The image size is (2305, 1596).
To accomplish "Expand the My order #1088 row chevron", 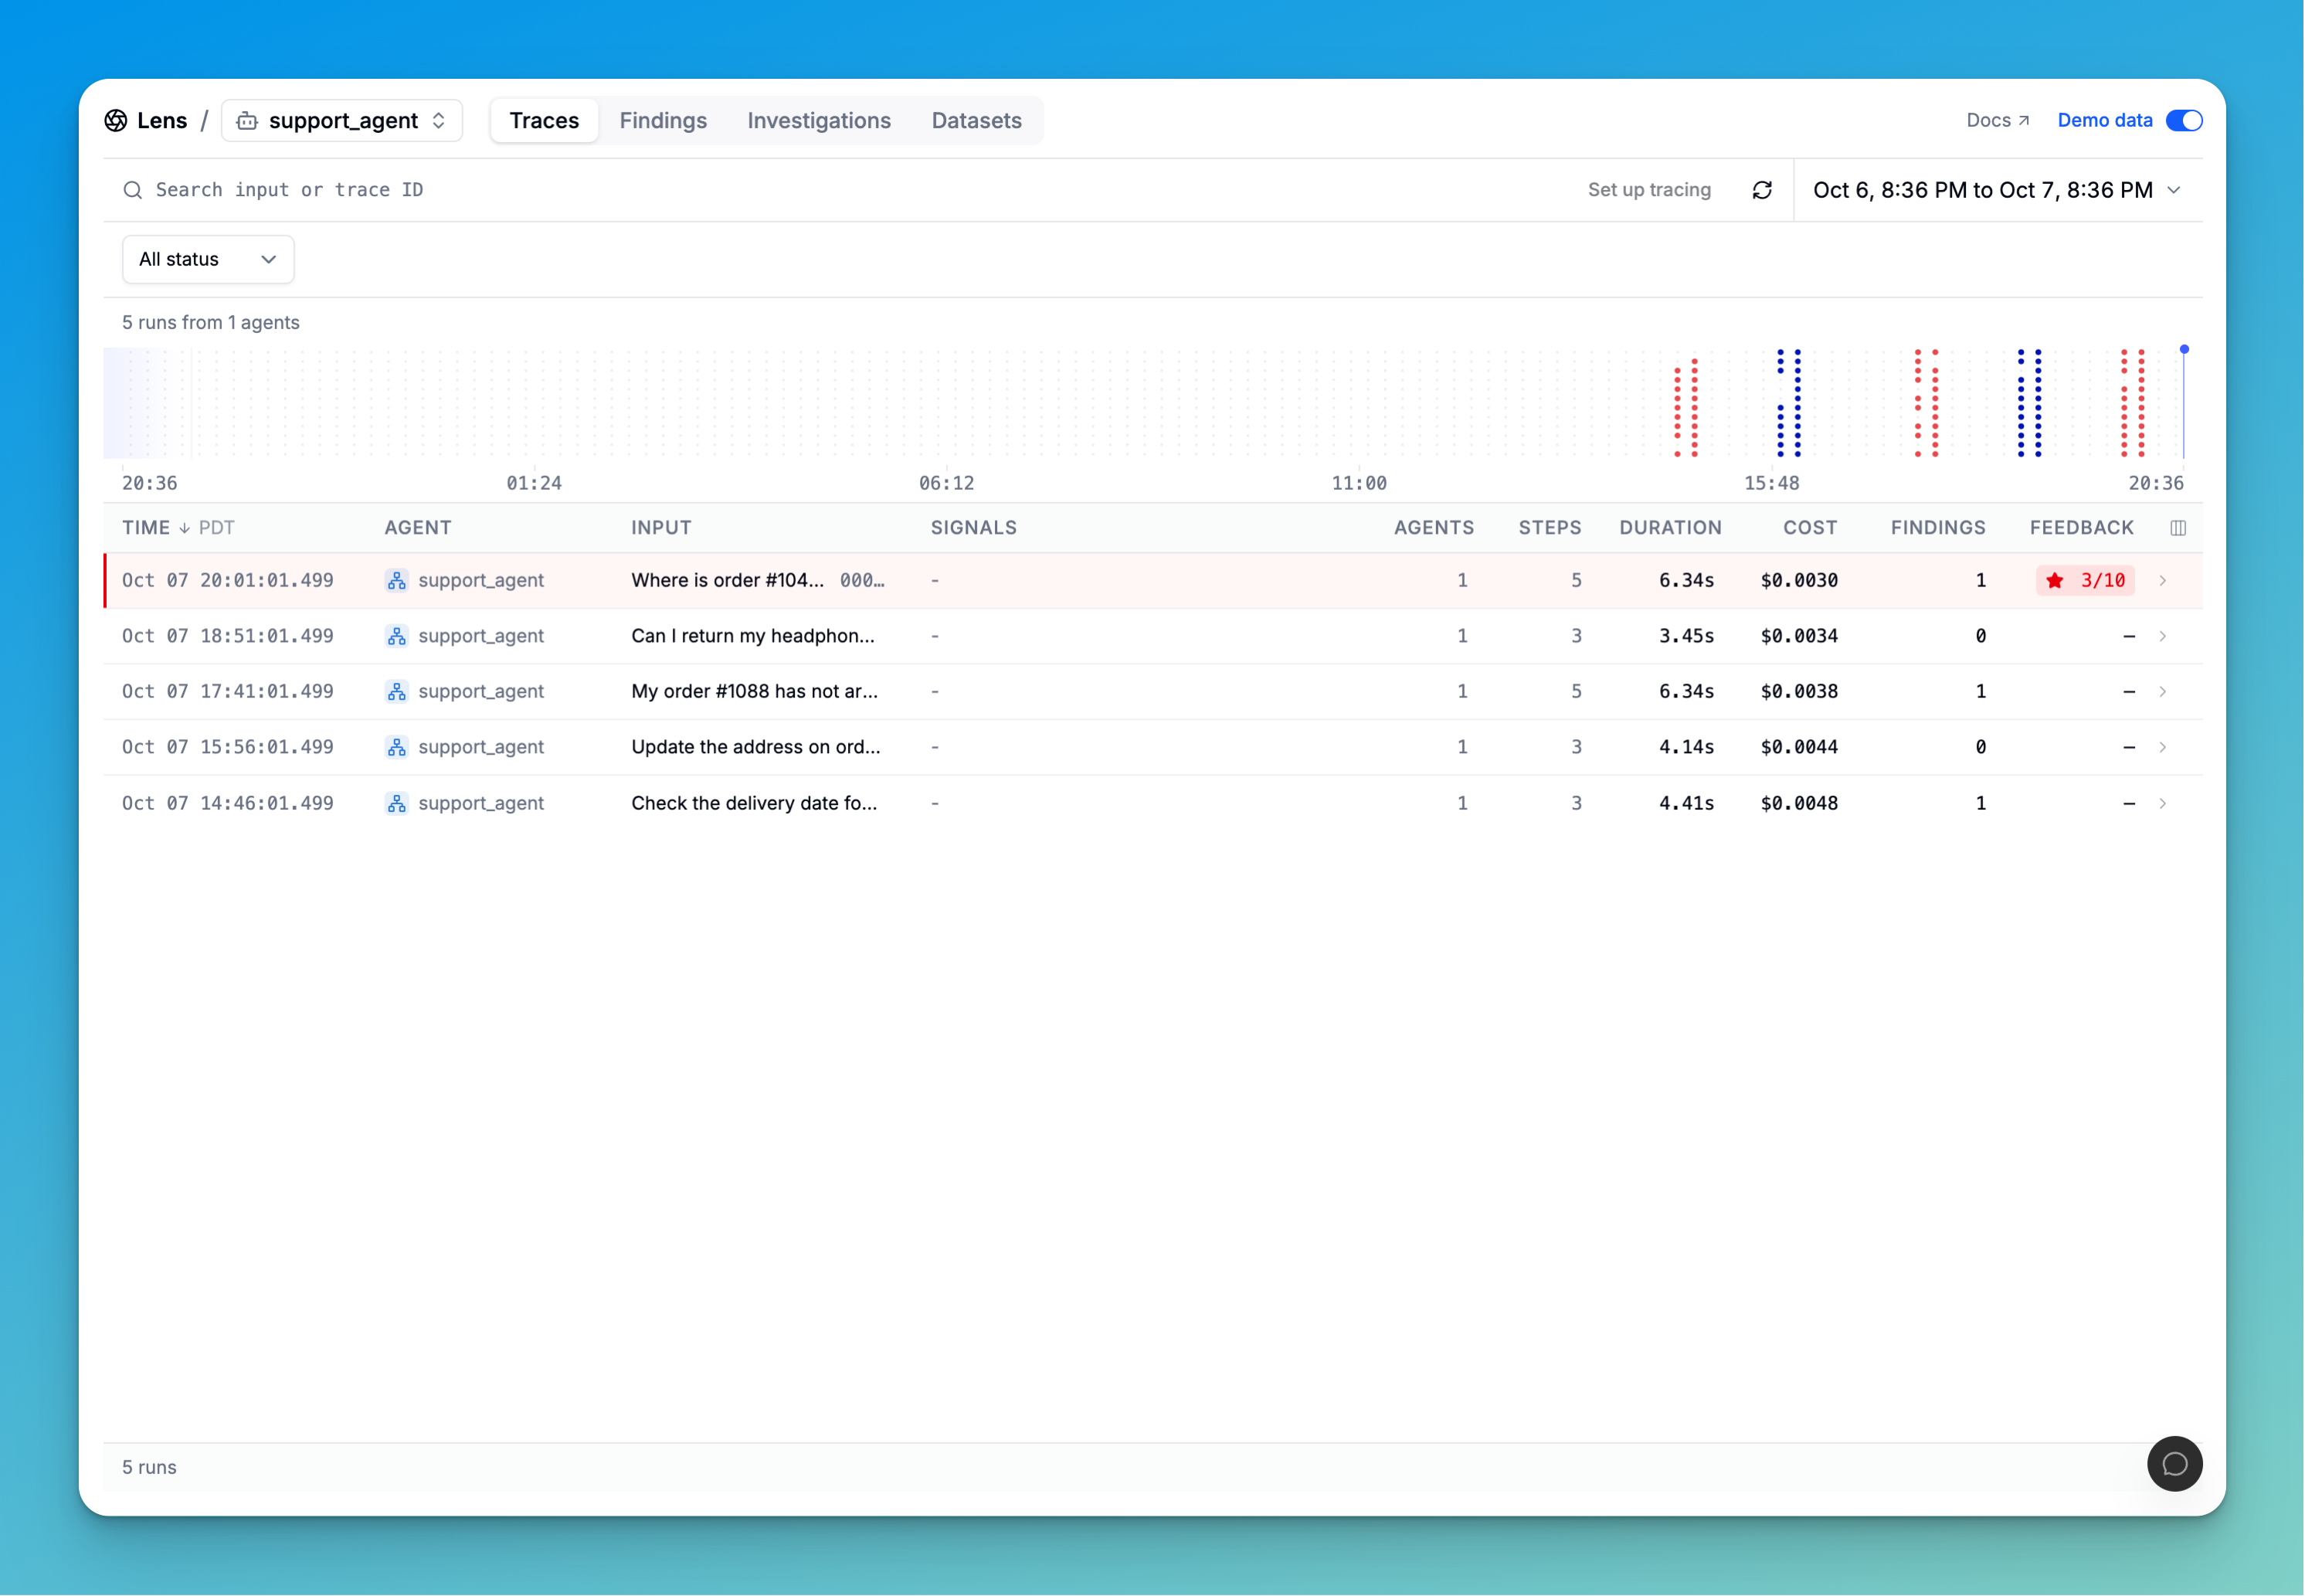I will point(2162,691).
